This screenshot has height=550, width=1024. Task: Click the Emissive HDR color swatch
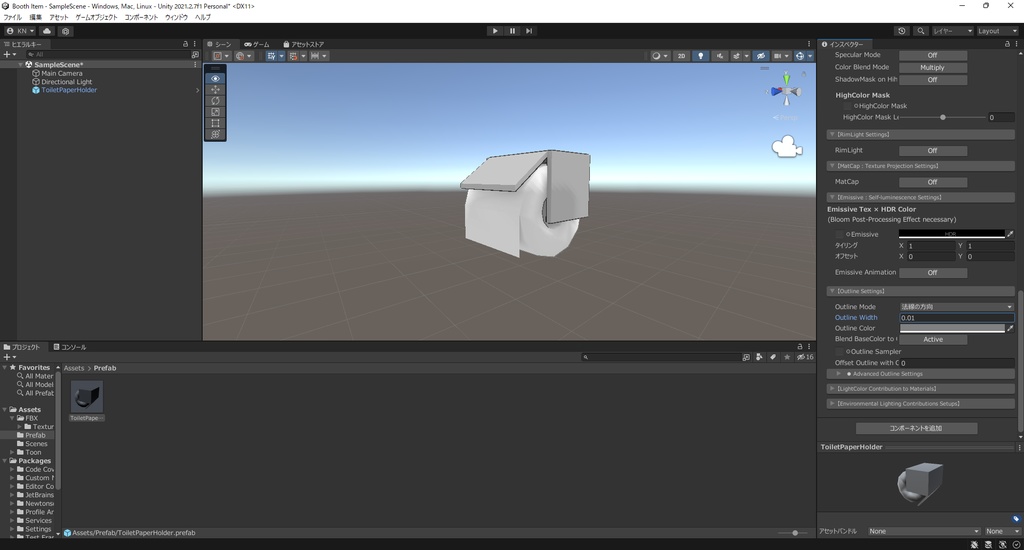coord(952,234)
